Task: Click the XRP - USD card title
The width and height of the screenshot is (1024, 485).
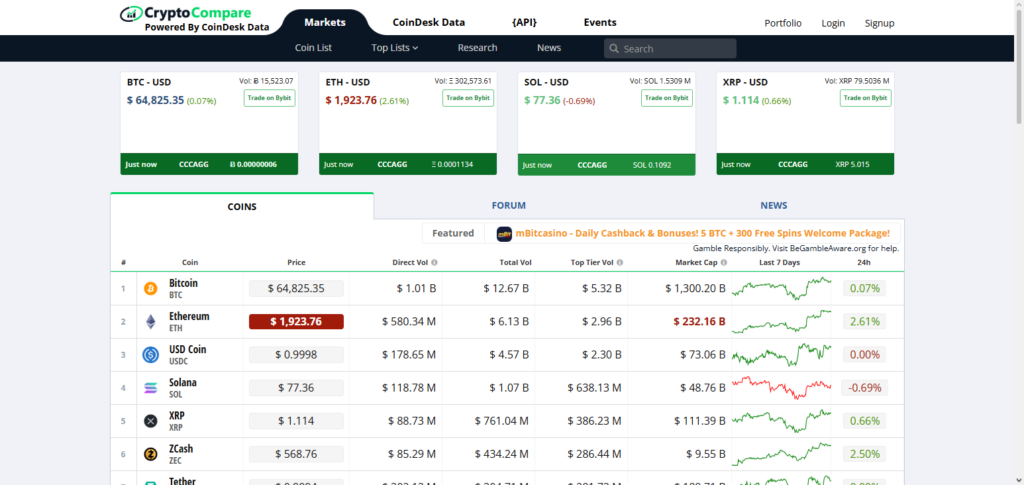Action: 745,82
